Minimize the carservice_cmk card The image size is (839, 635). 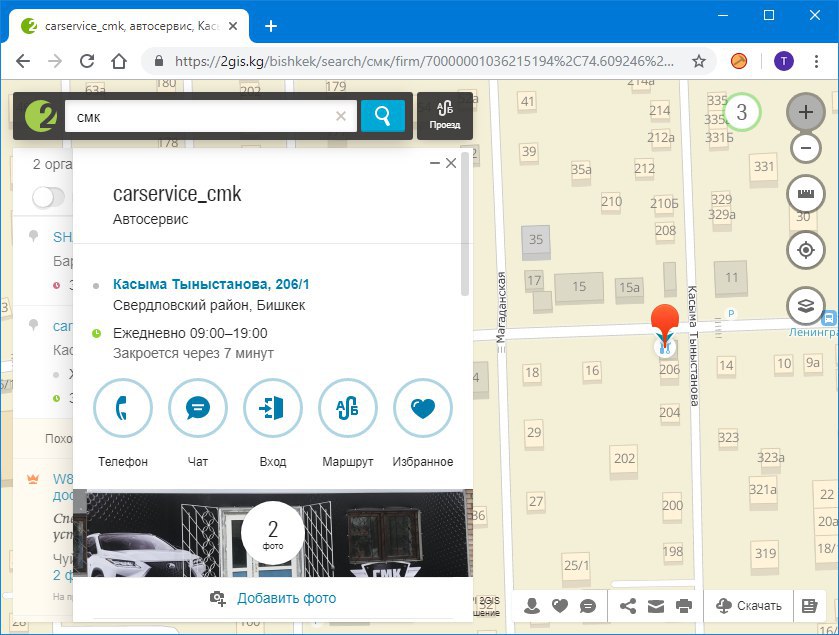point(435,163)
